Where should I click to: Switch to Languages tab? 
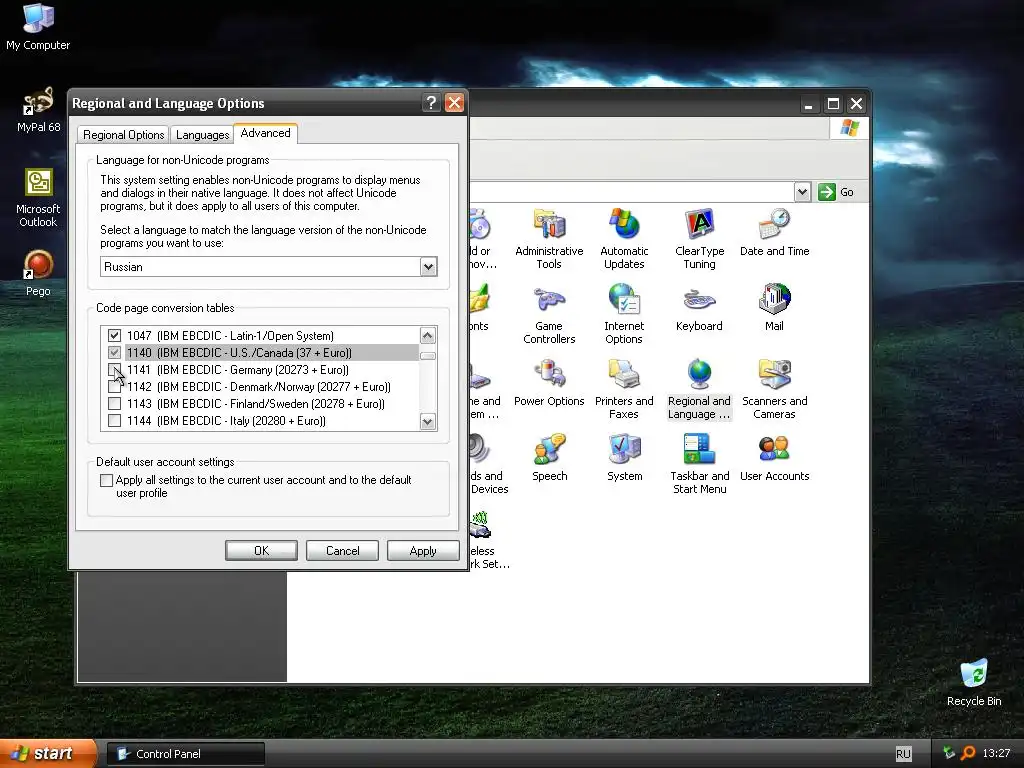pyautogui.click(x=202, y=135)
